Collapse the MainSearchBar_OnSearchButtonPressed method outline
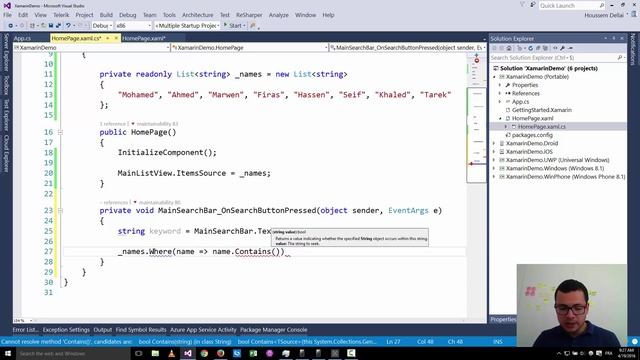This screenshot has width=640, height=360. pyautogui.click(x=60, y=211)
